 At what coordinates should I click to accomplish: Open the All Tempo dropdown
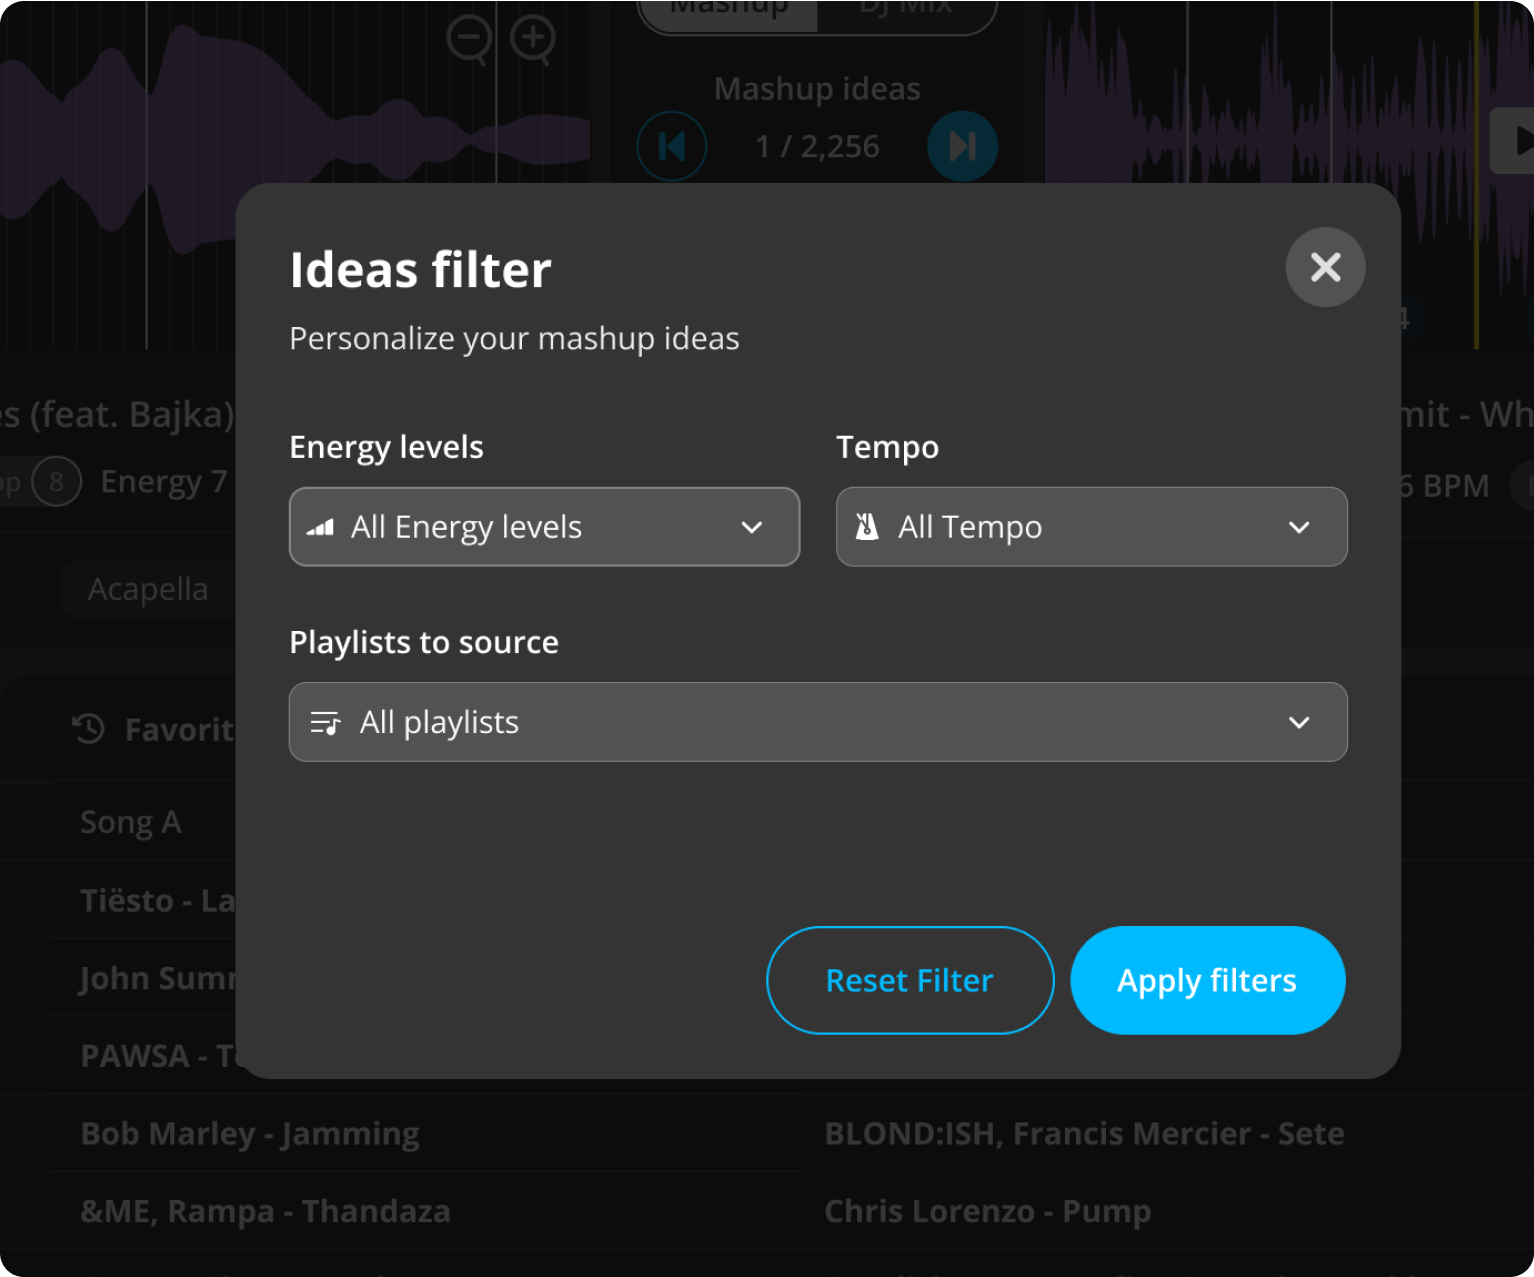pos(1091,527)
